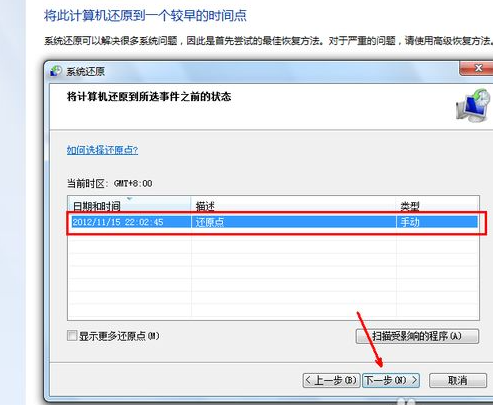This screenshot has height=405, width=493.
Task: Cancel the restore with 取消 button
Action: point(458,380)
